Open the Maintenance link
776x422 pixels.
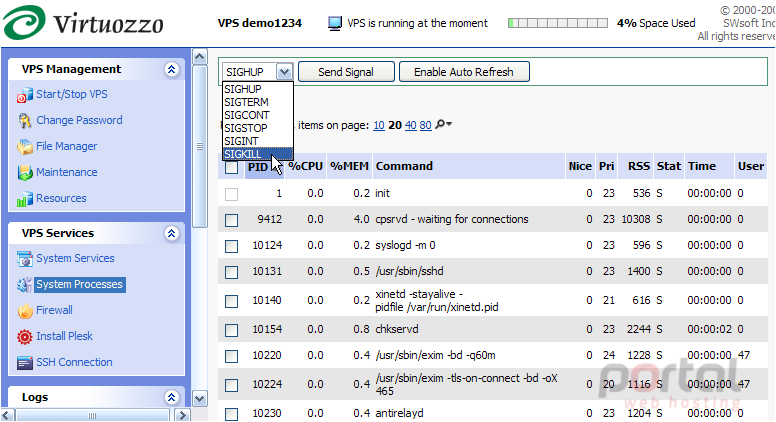tap(67, 172)
